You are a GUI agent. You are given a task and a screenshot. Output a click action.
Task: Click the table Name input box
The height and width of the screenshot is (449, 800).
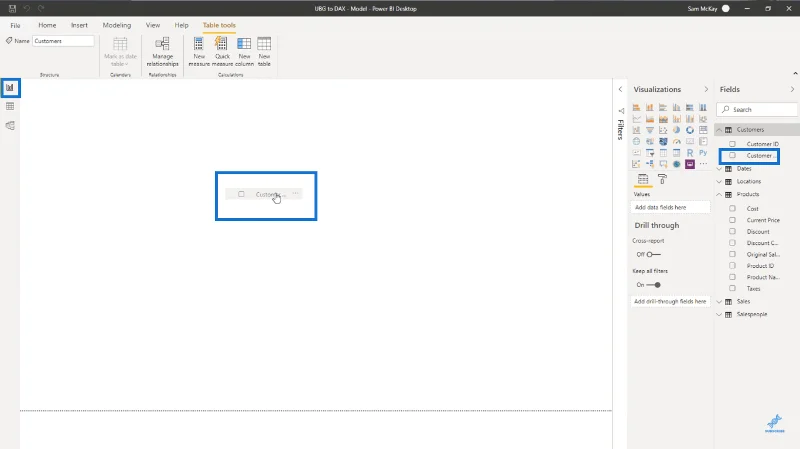tap(63, 41)
